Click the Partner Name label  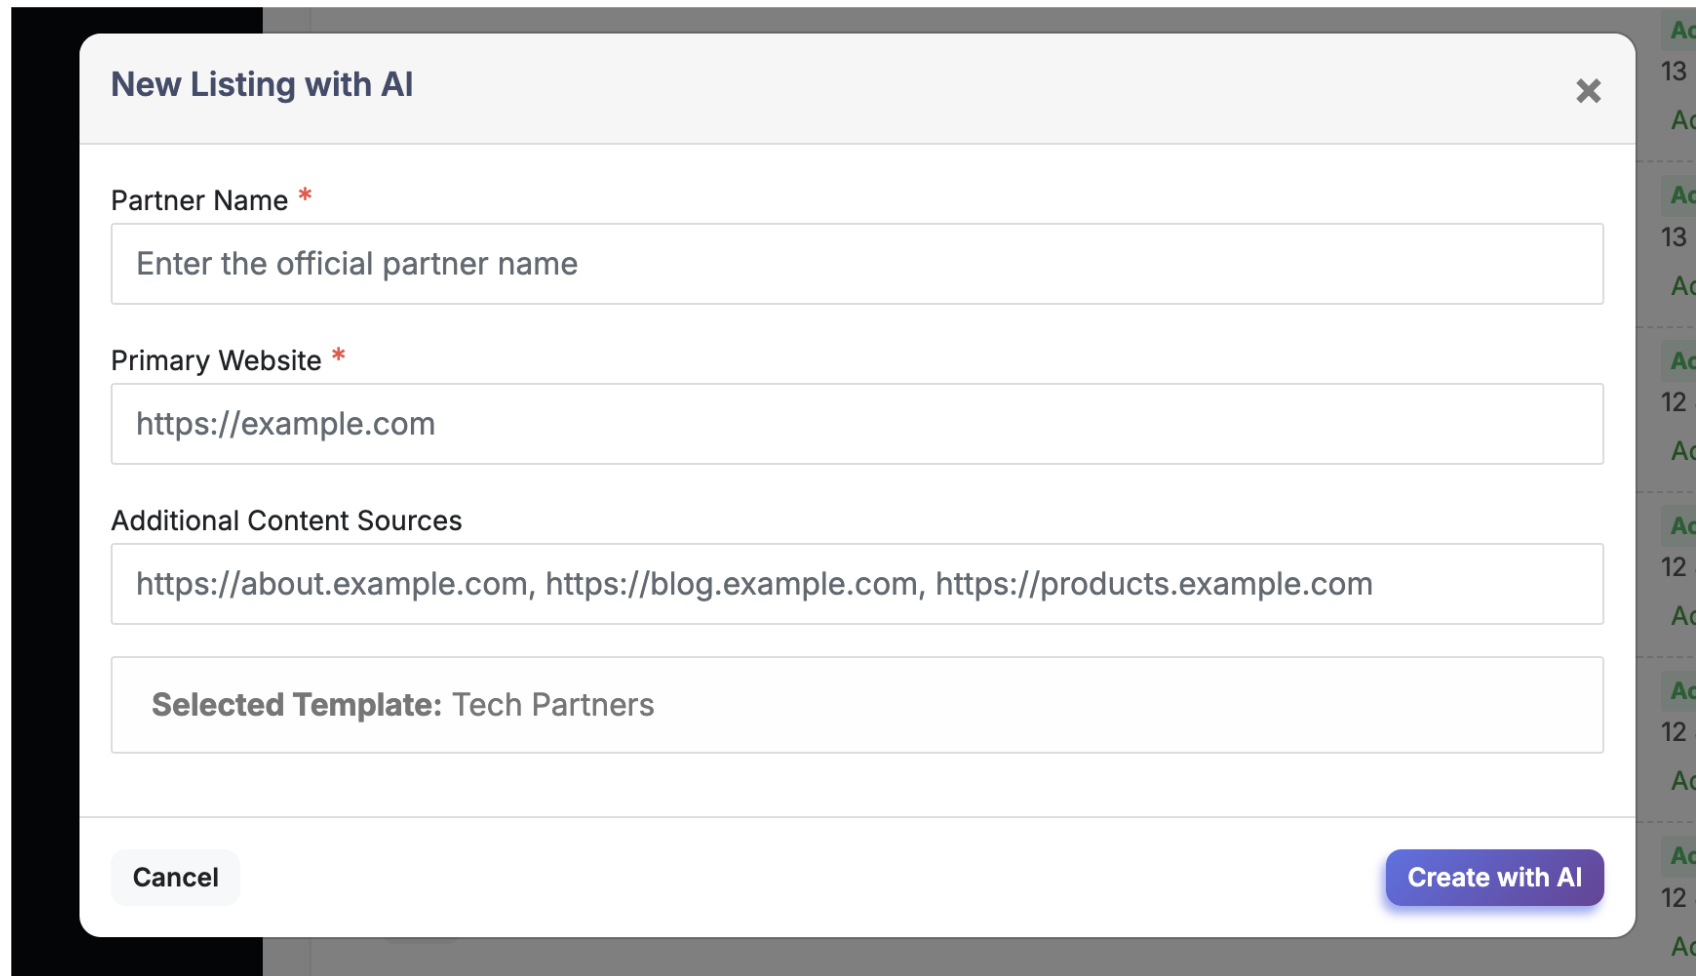point(200,201)
